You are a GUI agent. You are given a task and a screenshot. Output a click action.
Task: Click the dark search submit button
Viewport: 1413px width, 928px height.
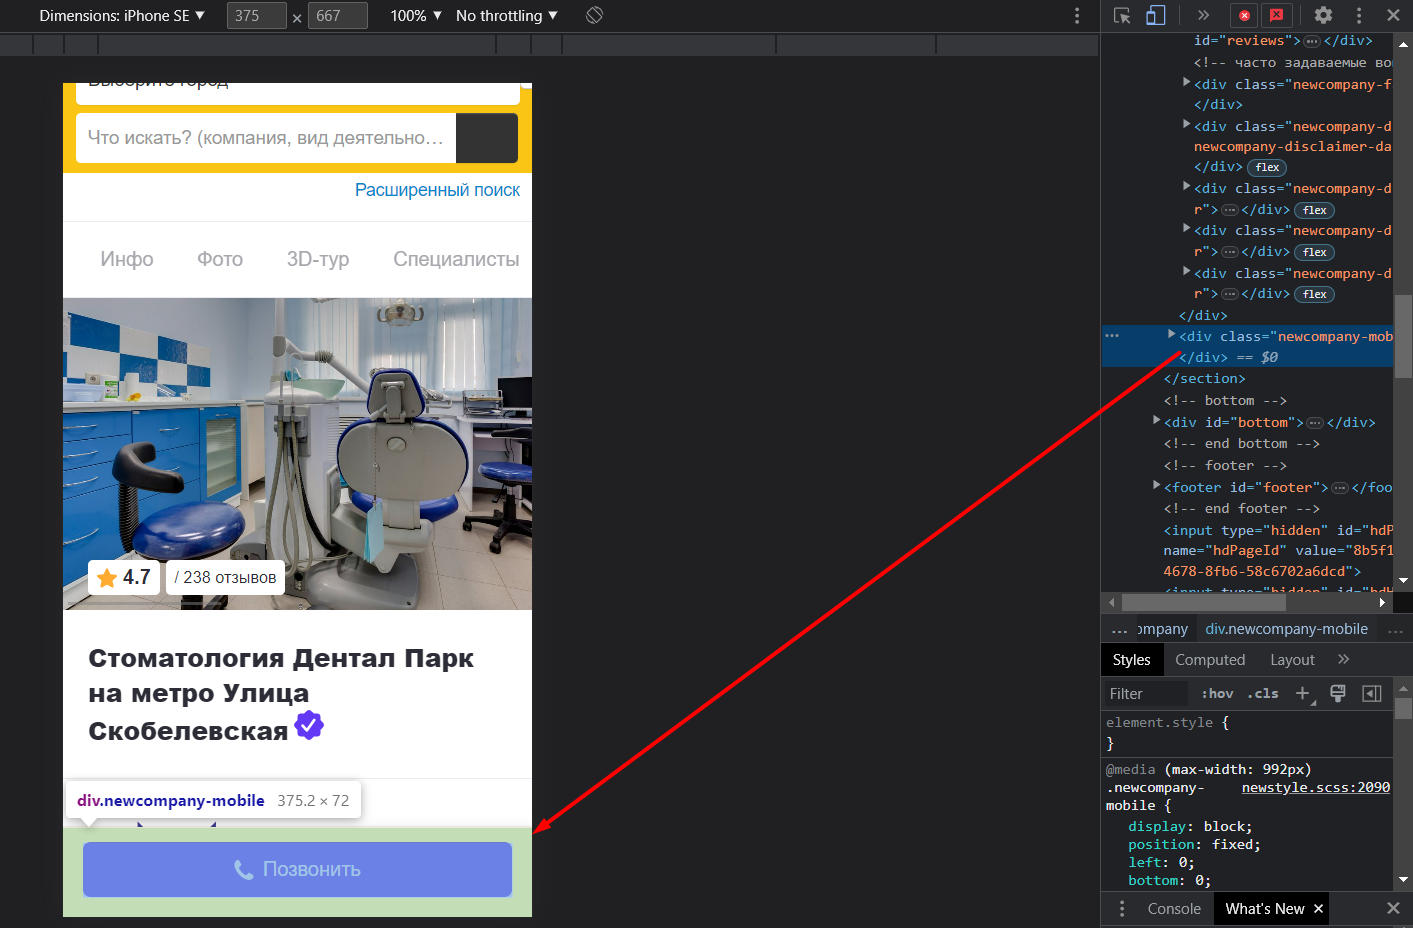(x=487, y=138)
